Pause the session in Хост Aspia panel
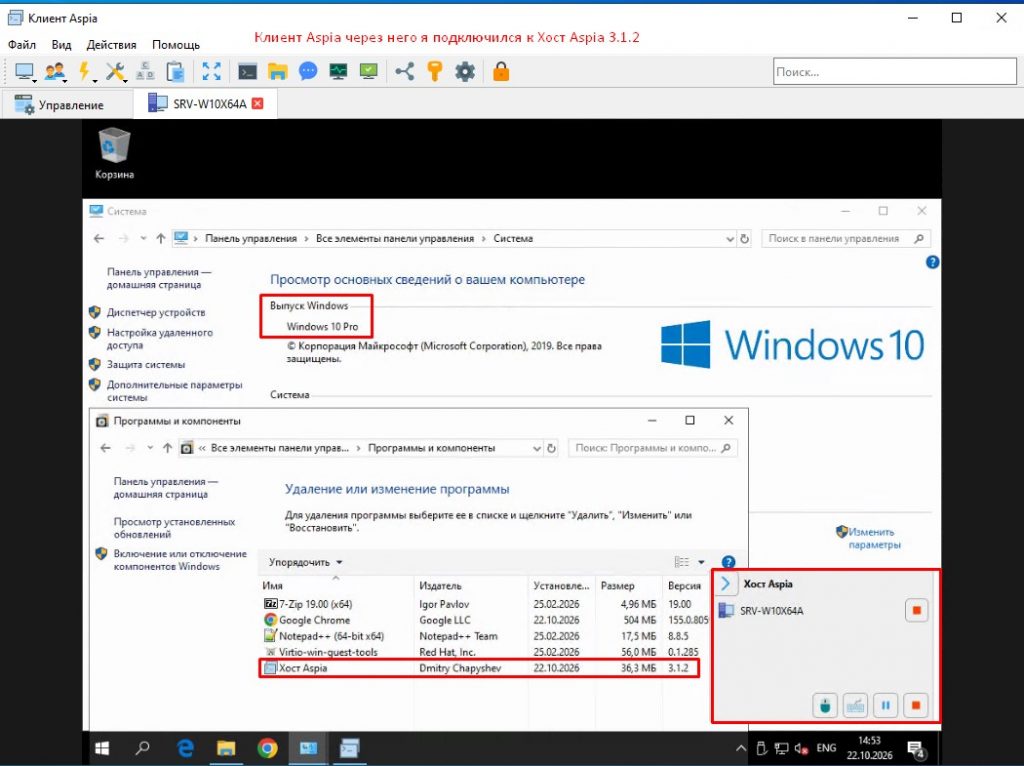The height and width of the screenshot is (766, 1024). (886, 705)
